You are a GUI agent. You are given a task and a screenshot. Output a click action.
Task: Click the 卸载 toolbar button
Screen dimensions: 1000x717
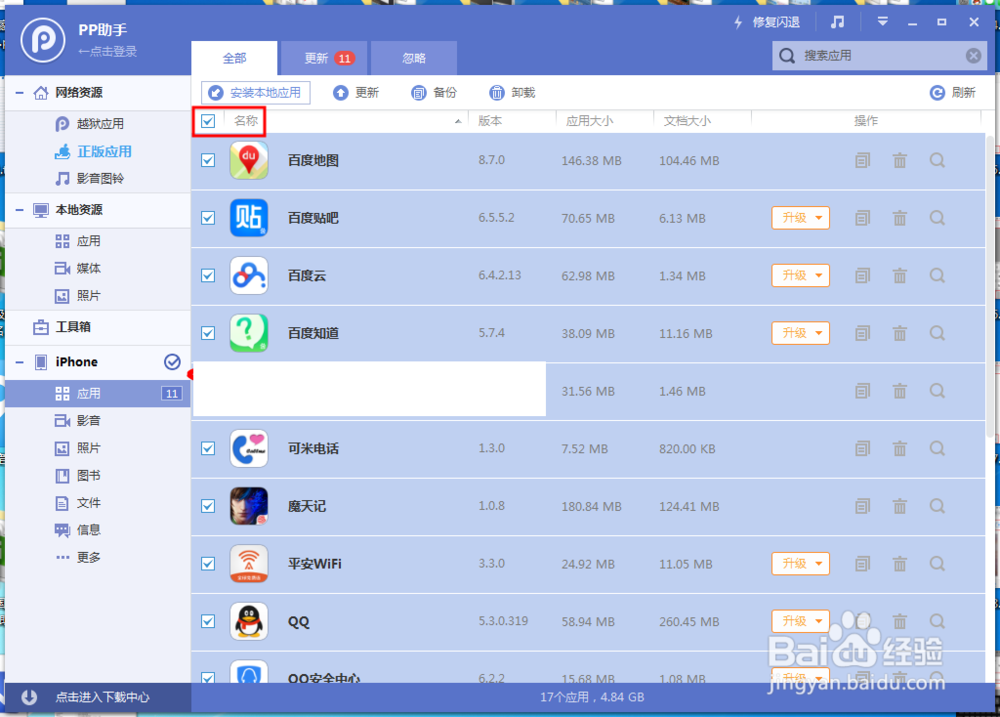point(512,93)
